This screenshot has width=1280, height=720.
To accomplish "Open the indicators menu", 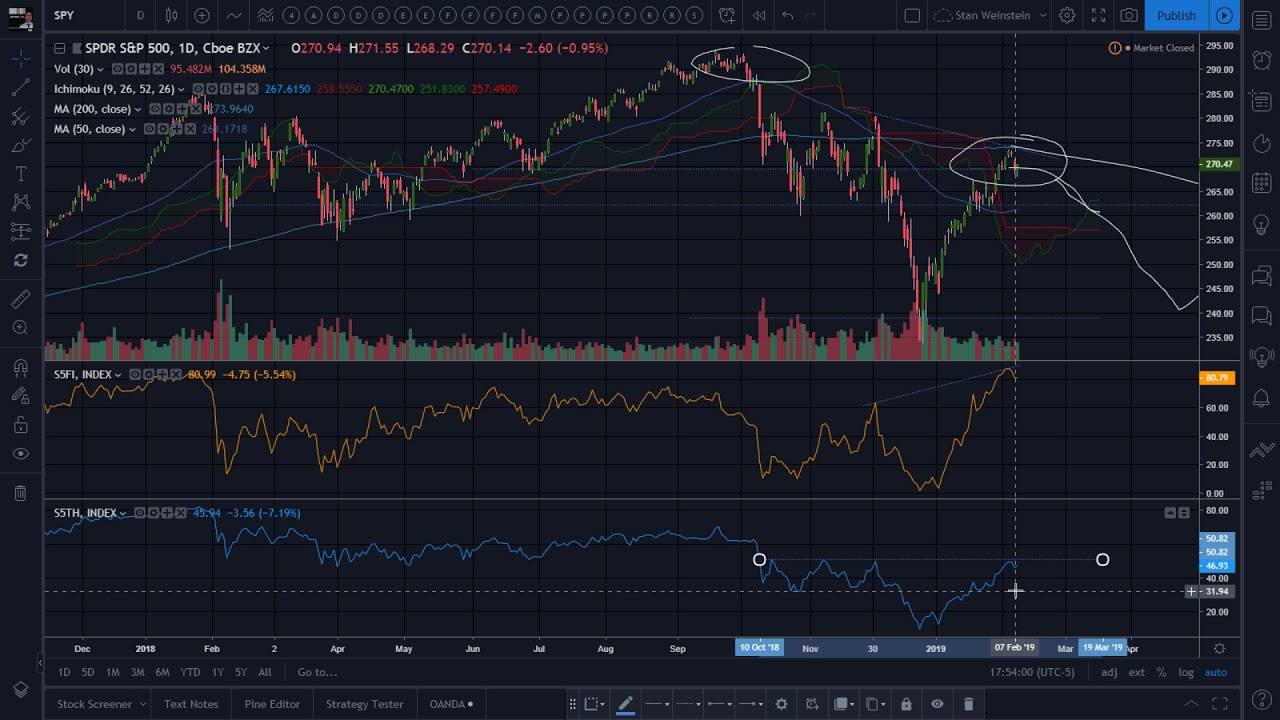I will 233,15.
